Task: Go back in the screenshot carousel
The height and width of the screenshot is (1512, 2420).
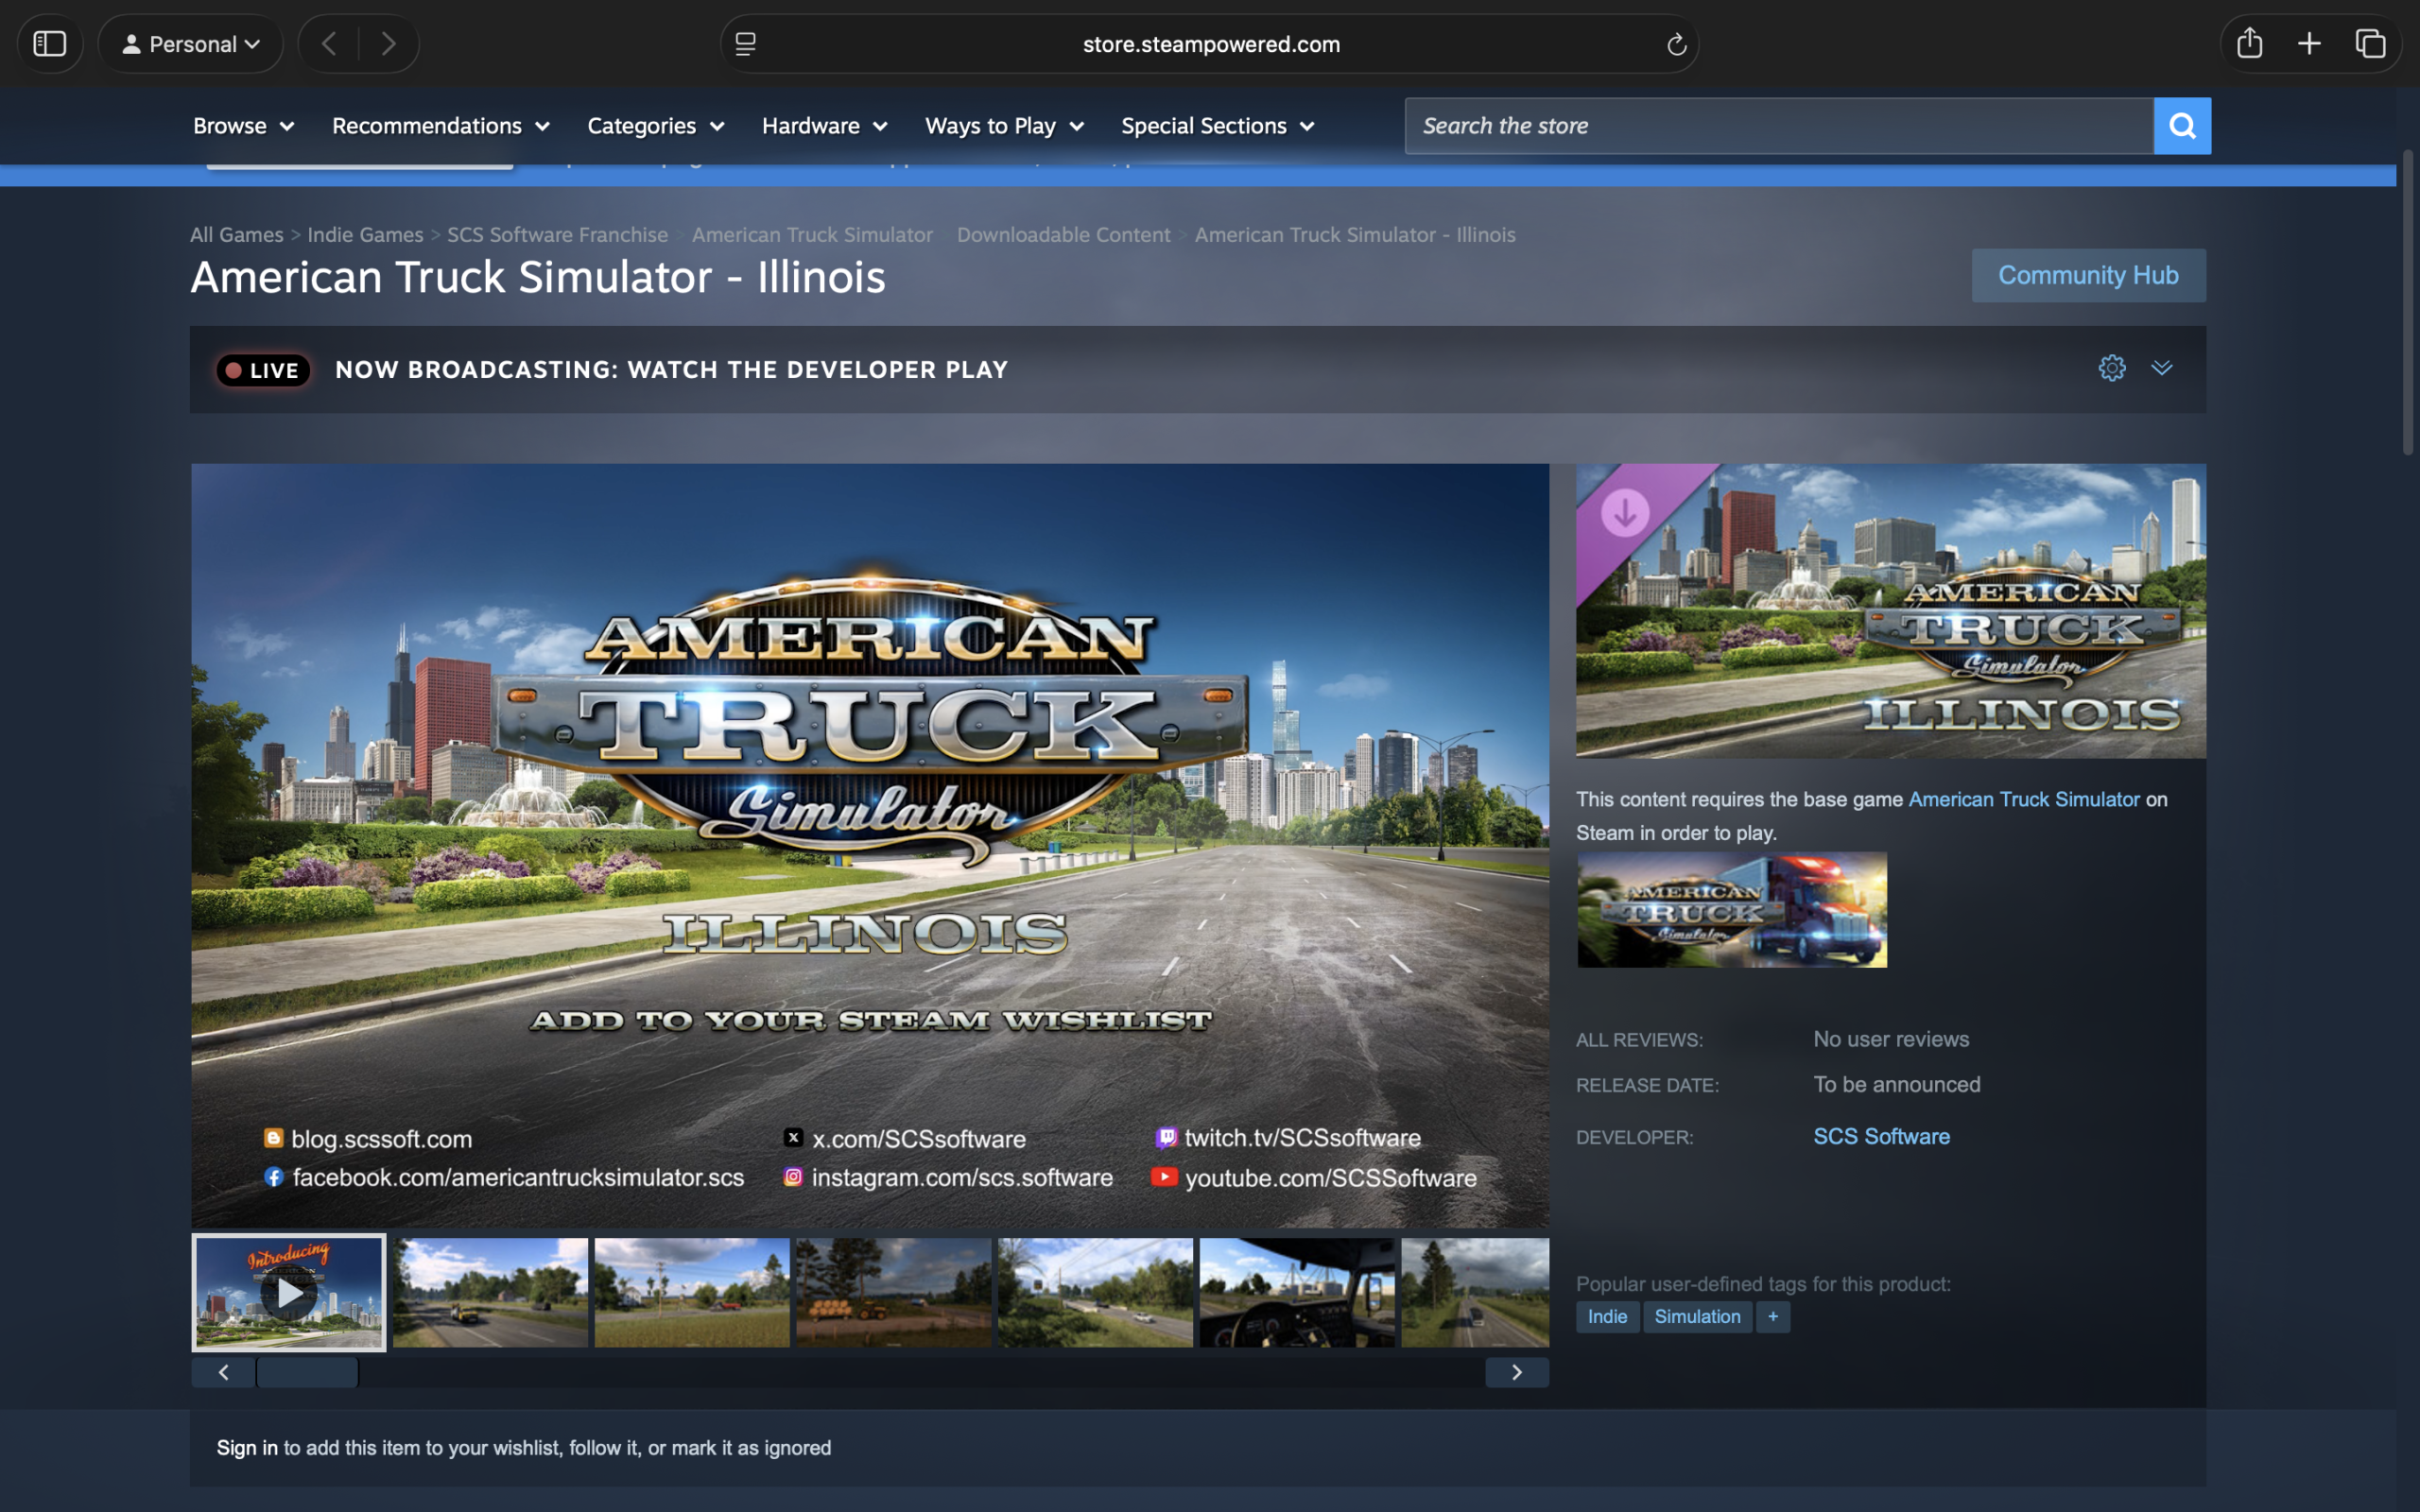Action: click(222, 1372)
